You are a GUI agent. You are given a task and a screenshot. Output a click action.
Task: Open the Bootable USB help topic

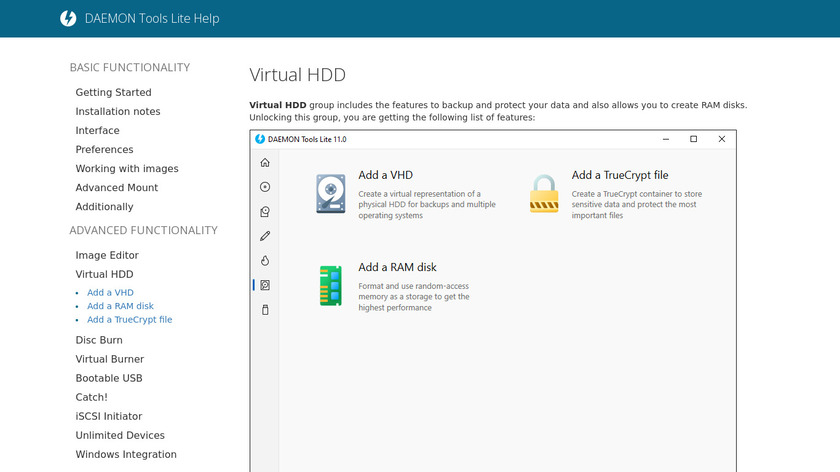[x=109, y=378]
